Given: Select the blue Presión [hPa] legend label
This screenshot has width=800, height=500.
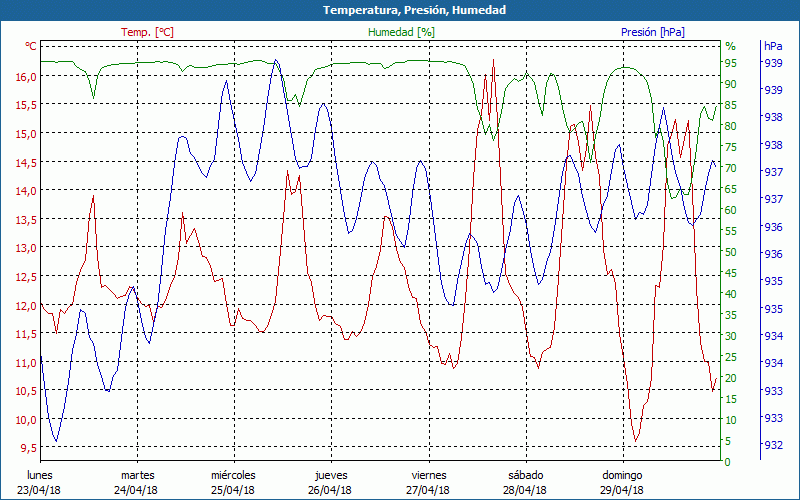Looking at the screenshot, I should click(x=652, y=32).
